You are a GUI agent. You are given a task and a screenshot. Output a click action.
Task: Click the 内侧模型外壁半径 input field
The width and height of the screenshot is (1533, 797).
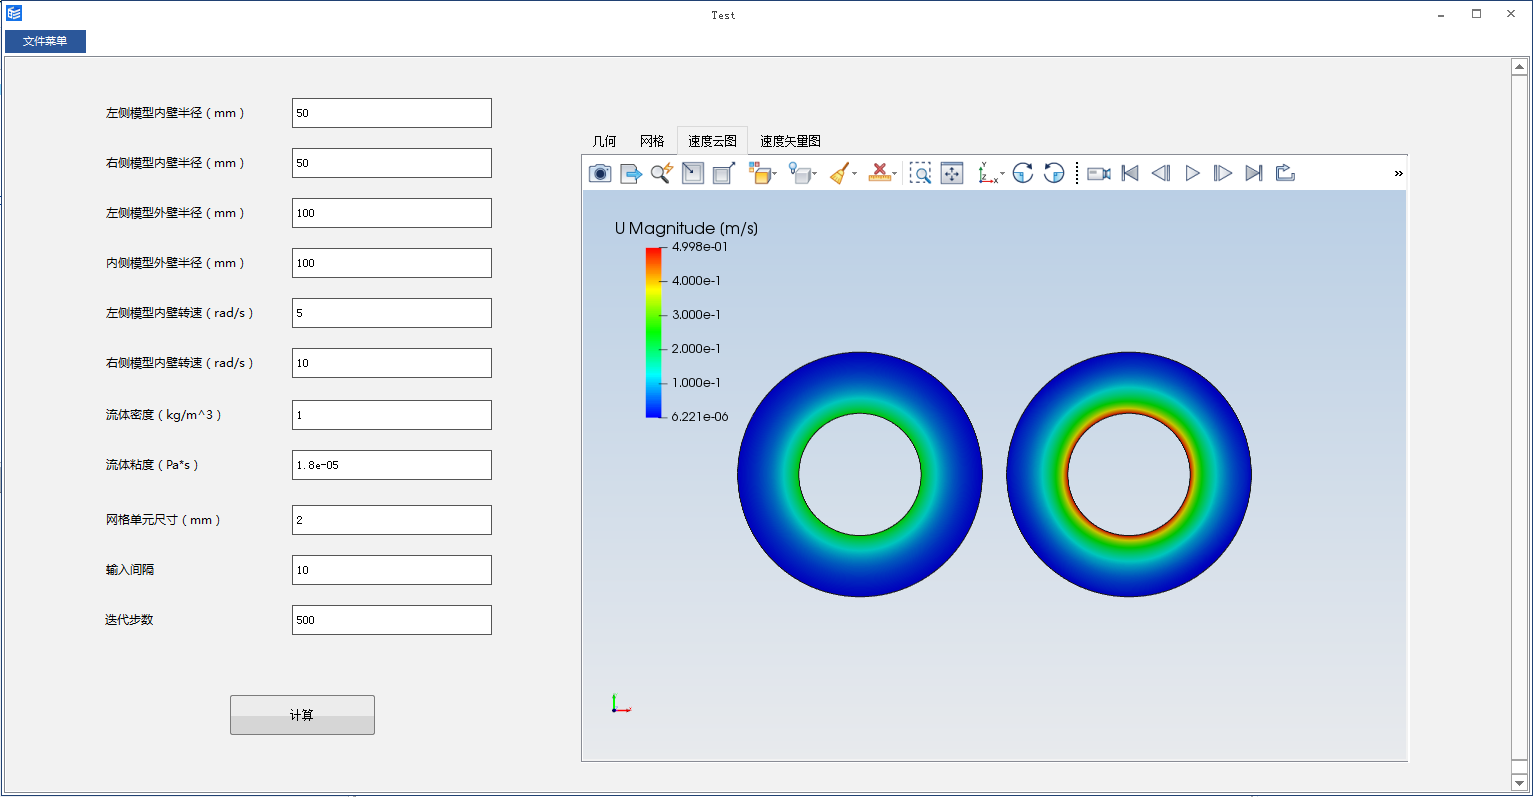(x=392, y=263)
